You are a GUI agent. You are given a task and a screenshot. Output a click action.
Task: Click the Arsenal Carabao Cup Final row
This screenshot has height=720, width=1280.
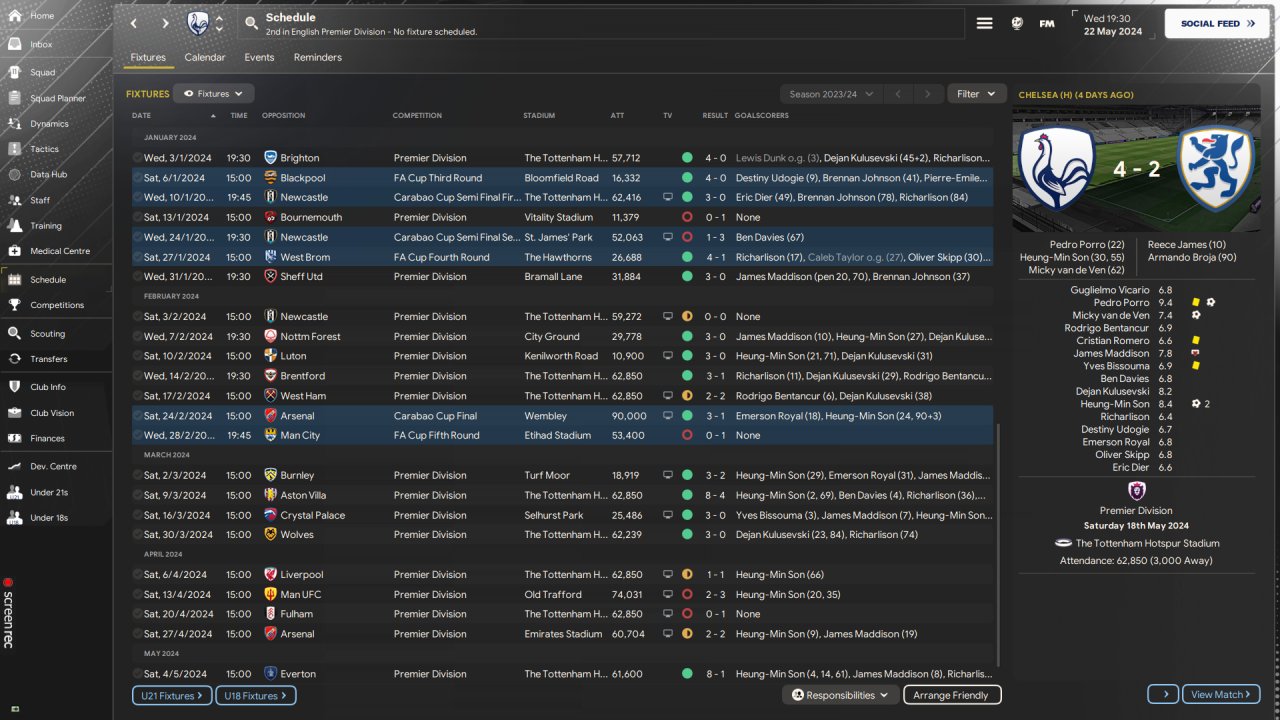(x=563, y=416)
